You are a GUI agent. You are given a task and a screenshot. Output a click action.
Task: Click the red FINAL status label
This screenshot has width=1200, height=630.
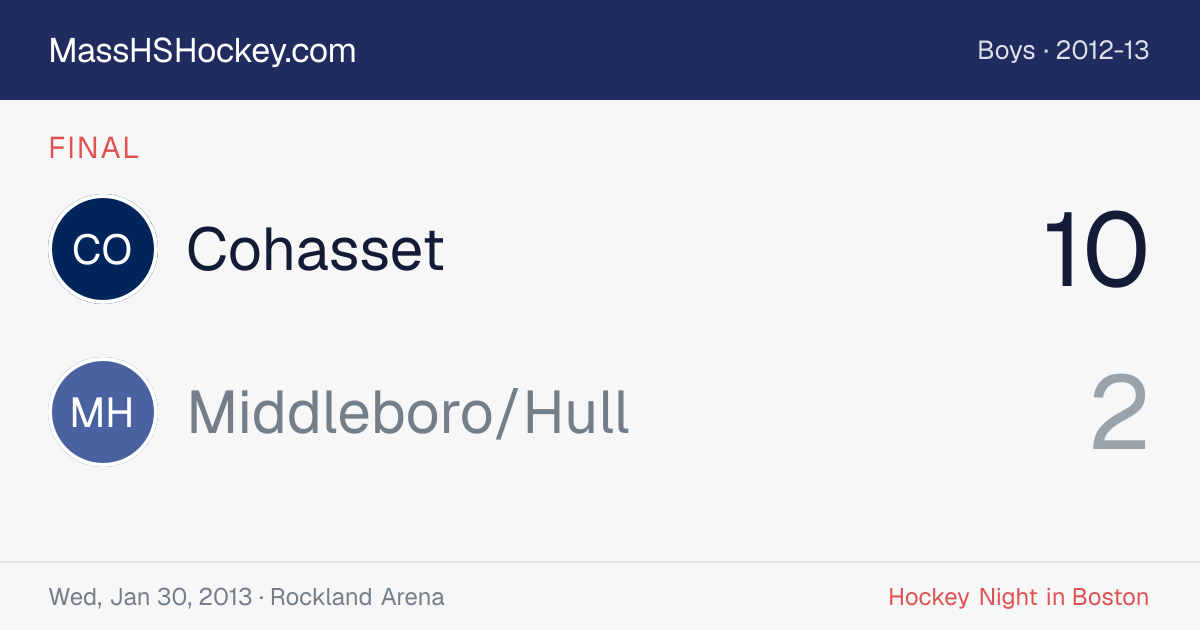tap(94, 149)
